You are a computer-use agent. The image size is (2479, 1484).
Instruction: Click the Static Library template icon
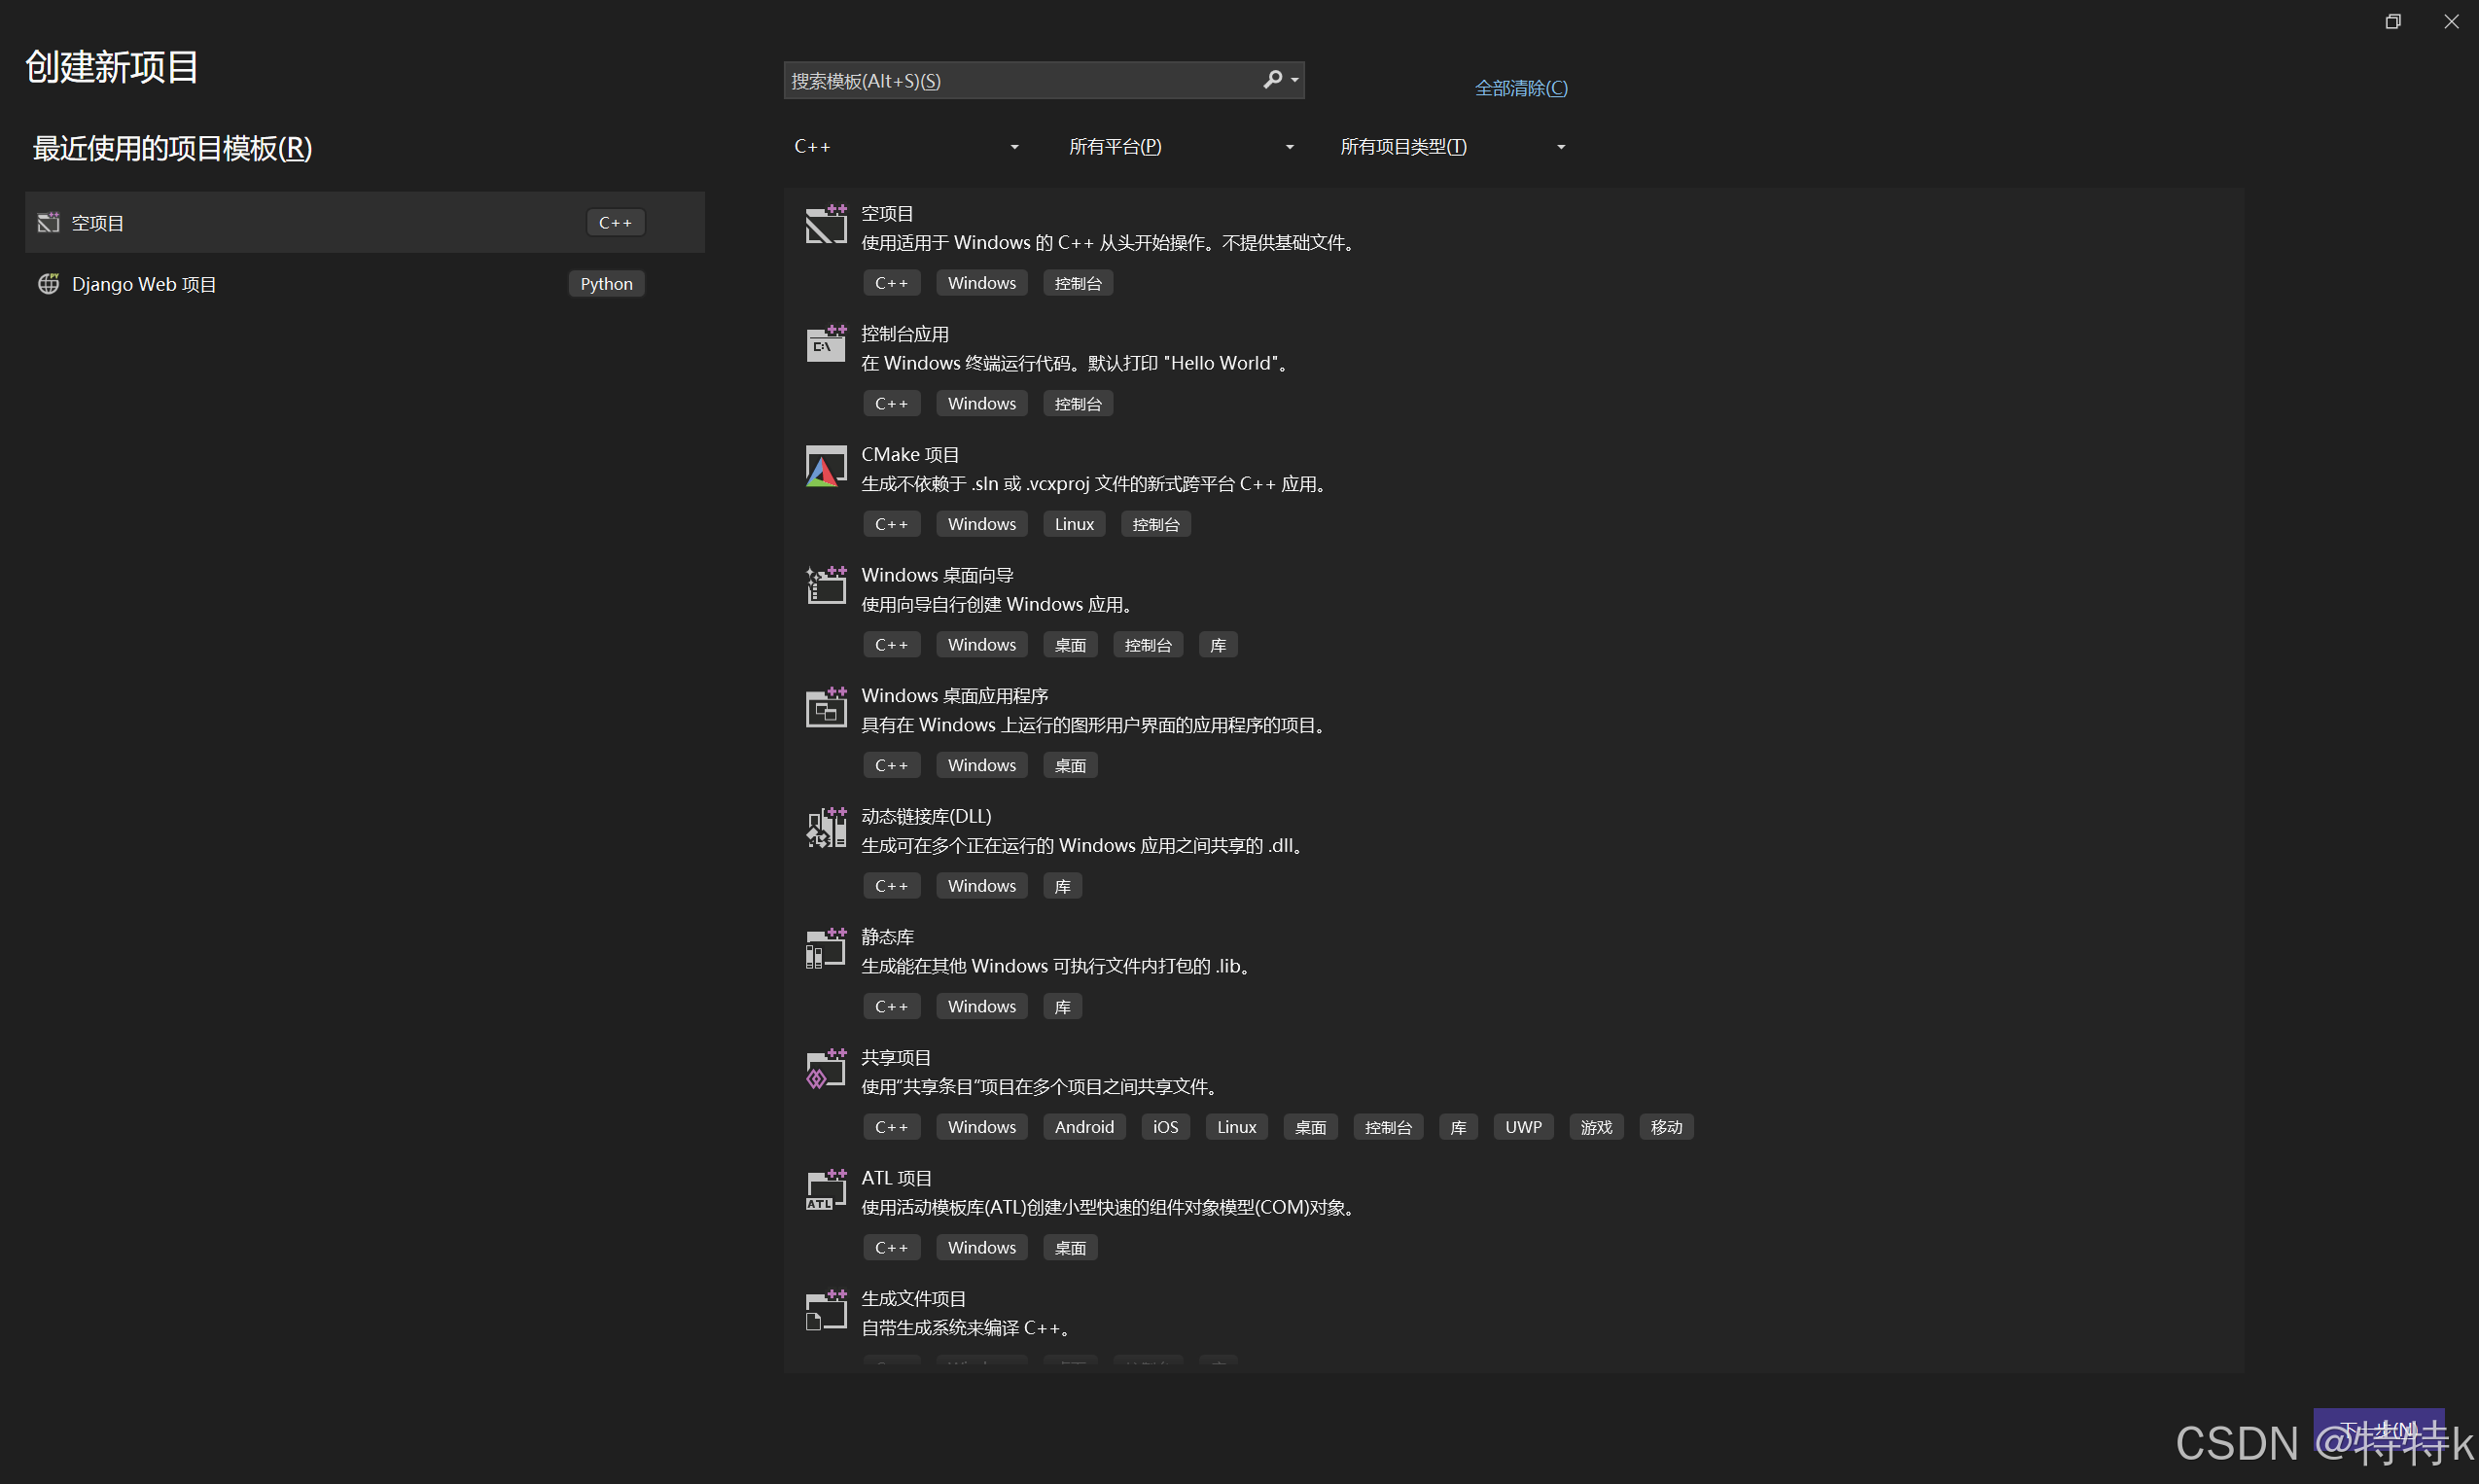tap(825, 948)
